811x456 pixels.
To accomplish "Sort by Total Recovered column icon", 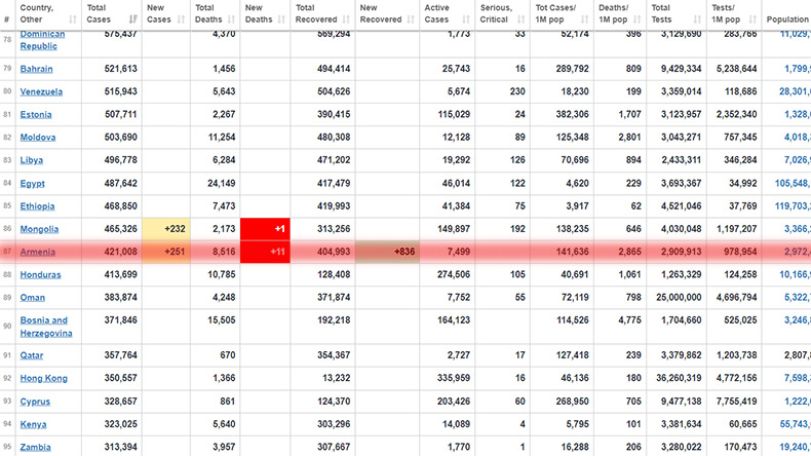I will coord(346,20).
